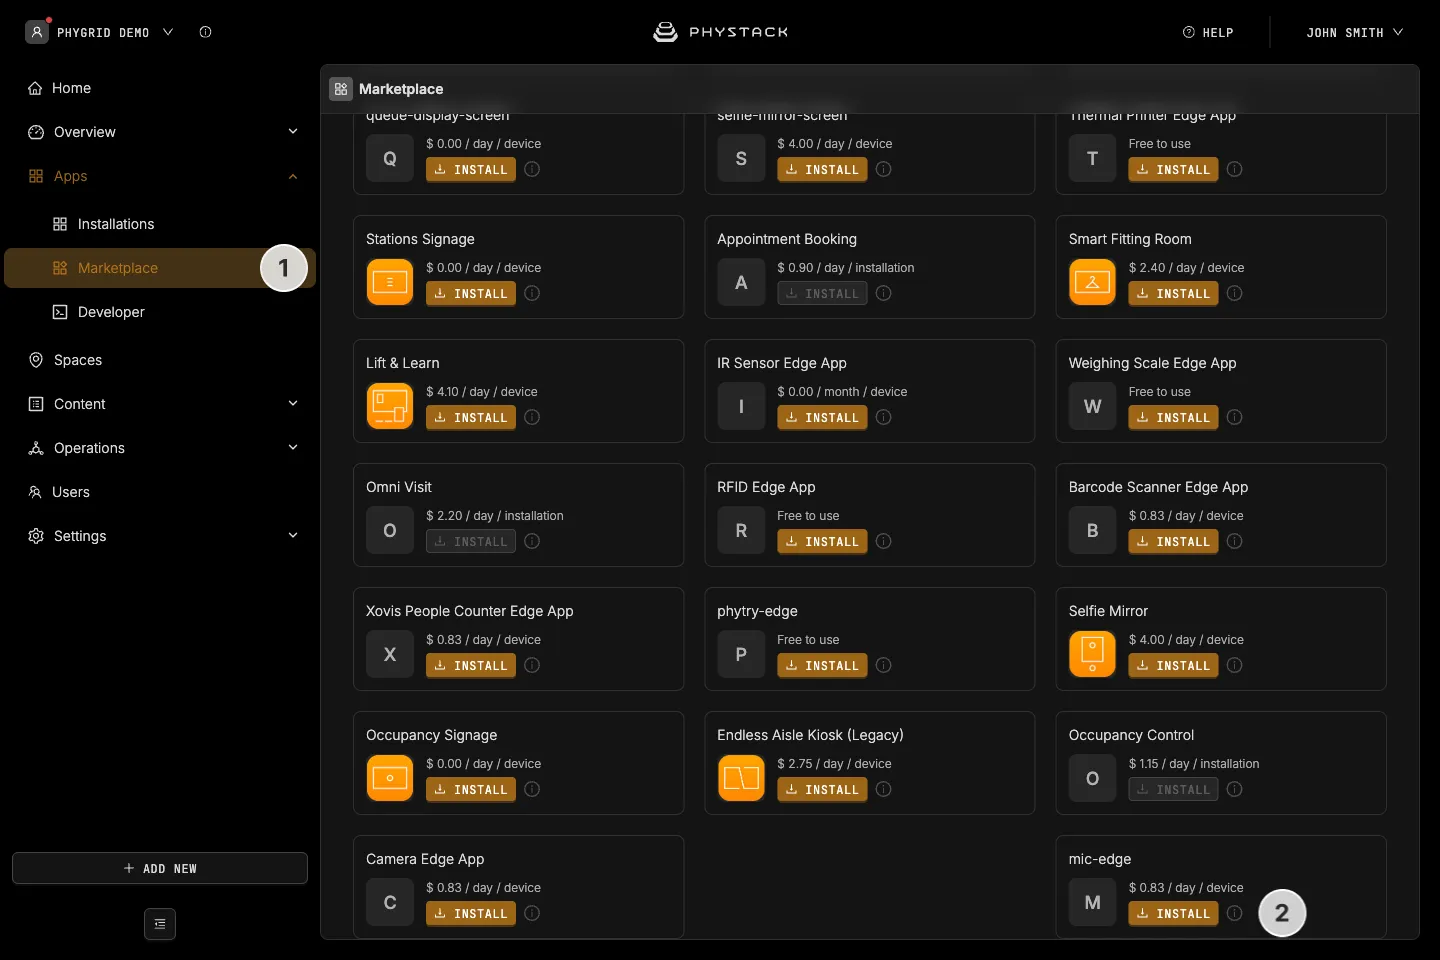Expand the Operations section
Image resolution: width=1440 pixels, height=960 pixels.
point(293,448)
